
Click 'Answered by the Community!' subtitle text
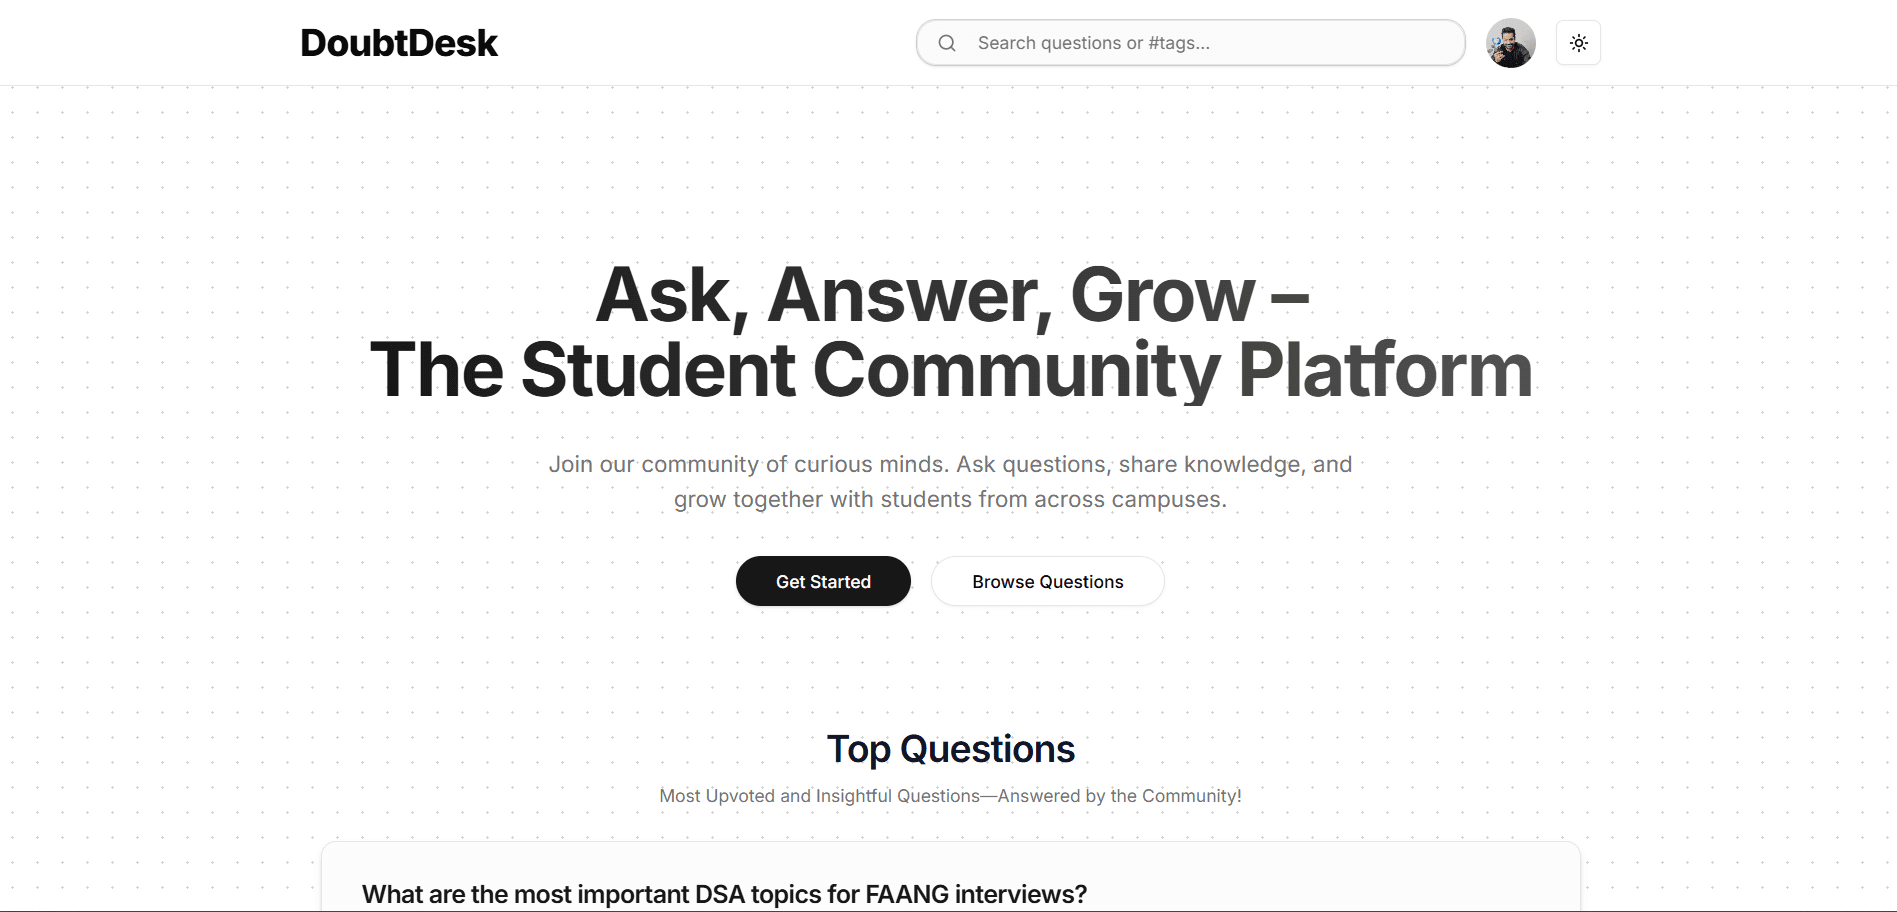point(1120,796)
